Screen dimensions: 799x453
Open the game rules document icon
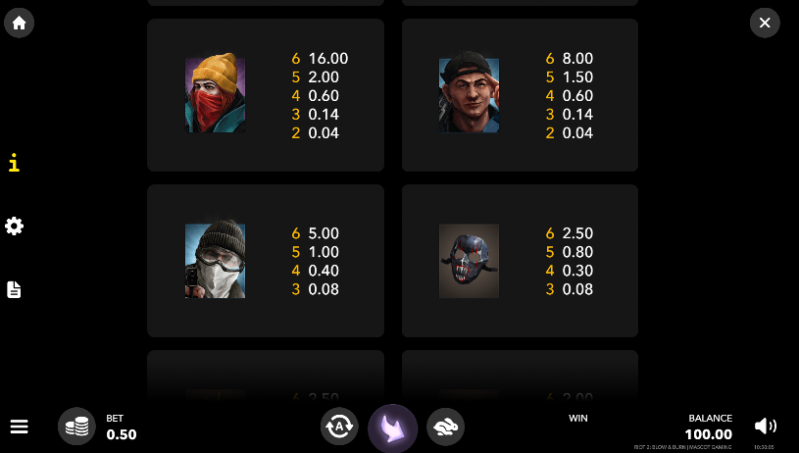(14, 289)
